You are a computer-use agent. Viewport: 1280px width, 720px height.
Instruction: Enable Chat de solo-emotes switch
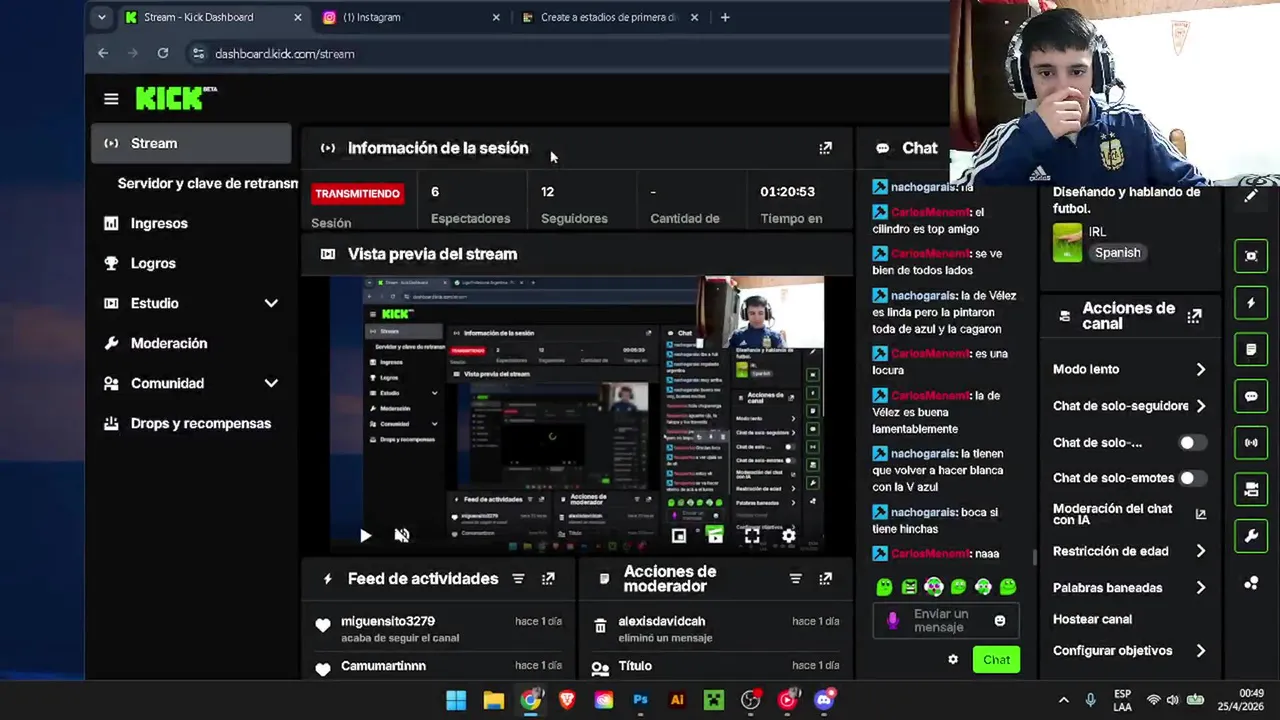click(x=1192, y=478)
